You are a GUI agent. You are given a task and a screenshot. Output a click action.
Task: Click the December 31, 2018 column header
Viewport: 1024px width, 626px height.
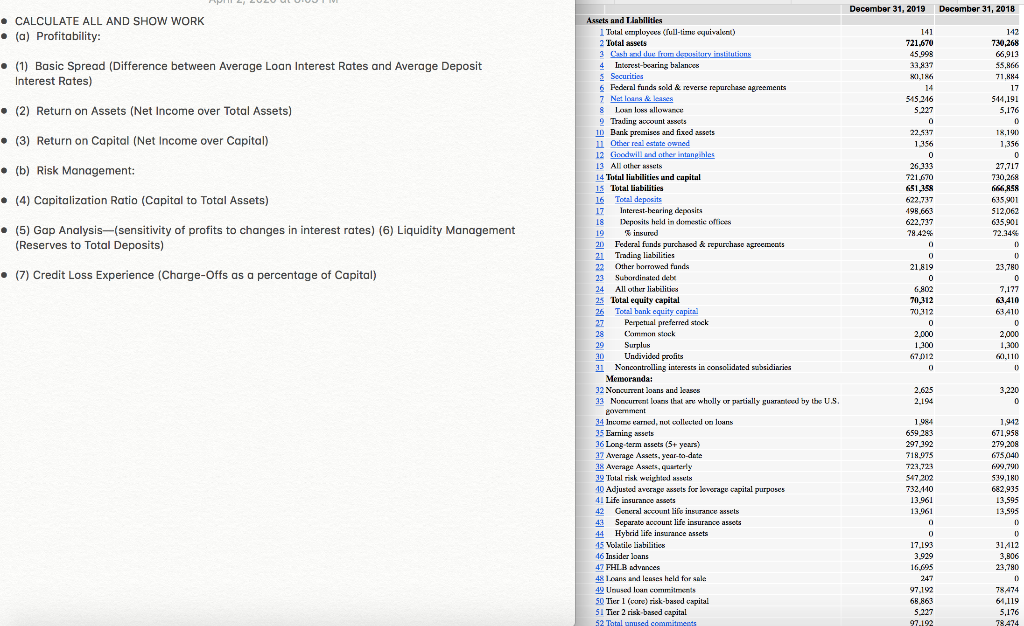click(977, 9)
